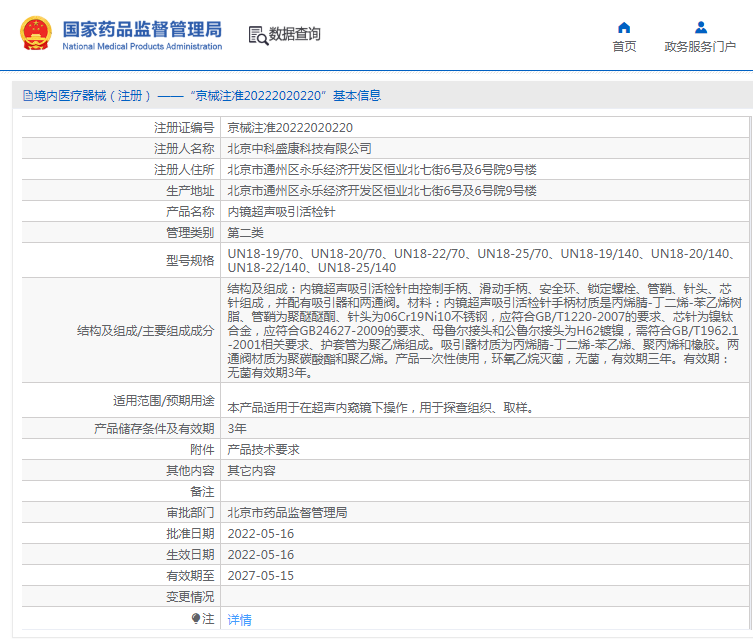Viewport: 753px width, 639px height.
Task: Click the 变更情况 label
Action: [x=190, y=597]
